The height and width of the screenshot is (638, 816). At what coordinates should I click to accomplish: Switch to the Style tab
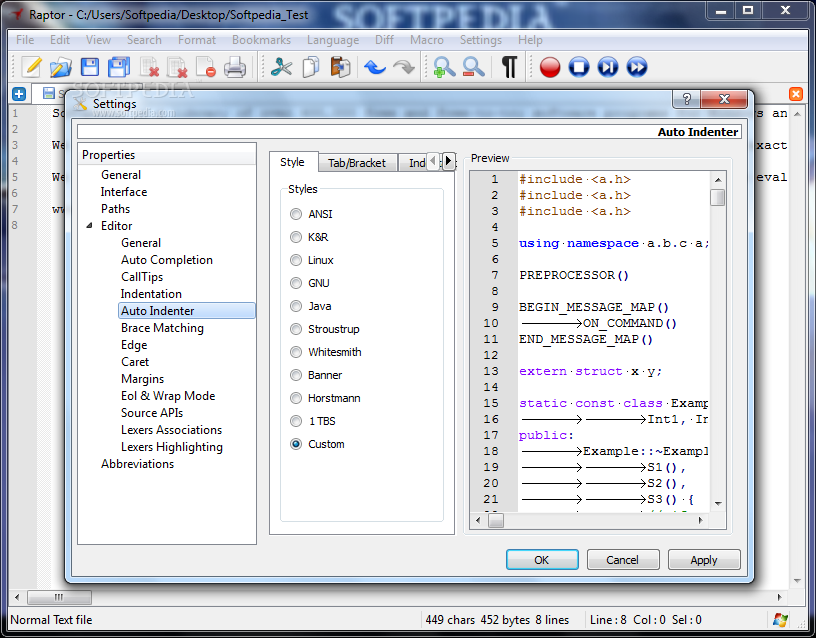pyautogui.click(x=292, y=162)
